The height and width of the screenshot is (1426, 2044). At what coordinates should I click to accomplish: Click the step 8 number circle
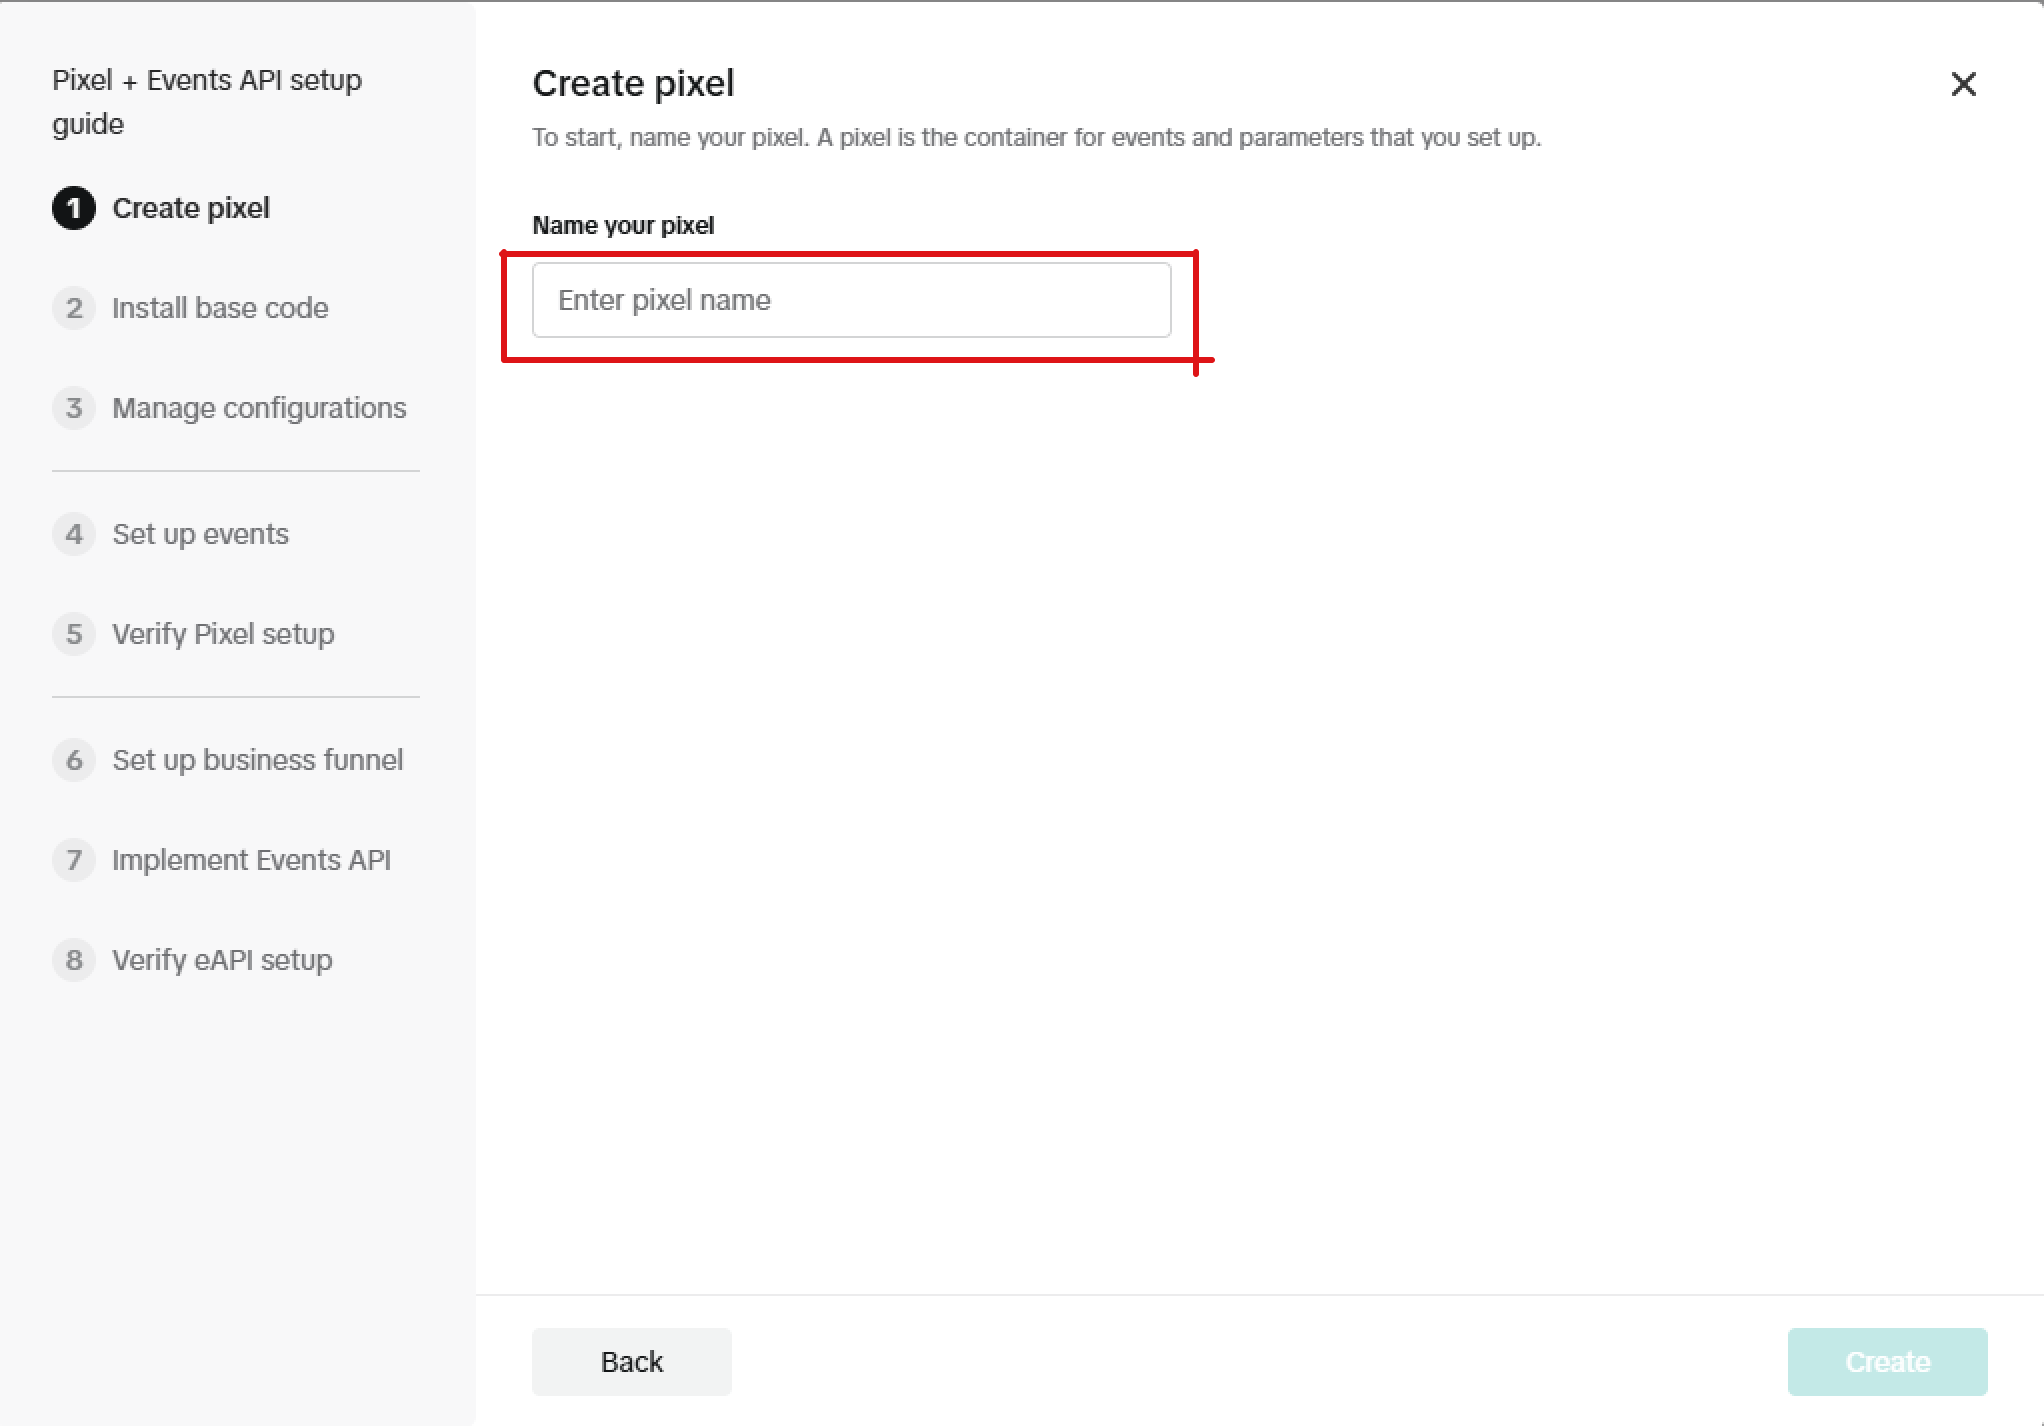(74, 960)
